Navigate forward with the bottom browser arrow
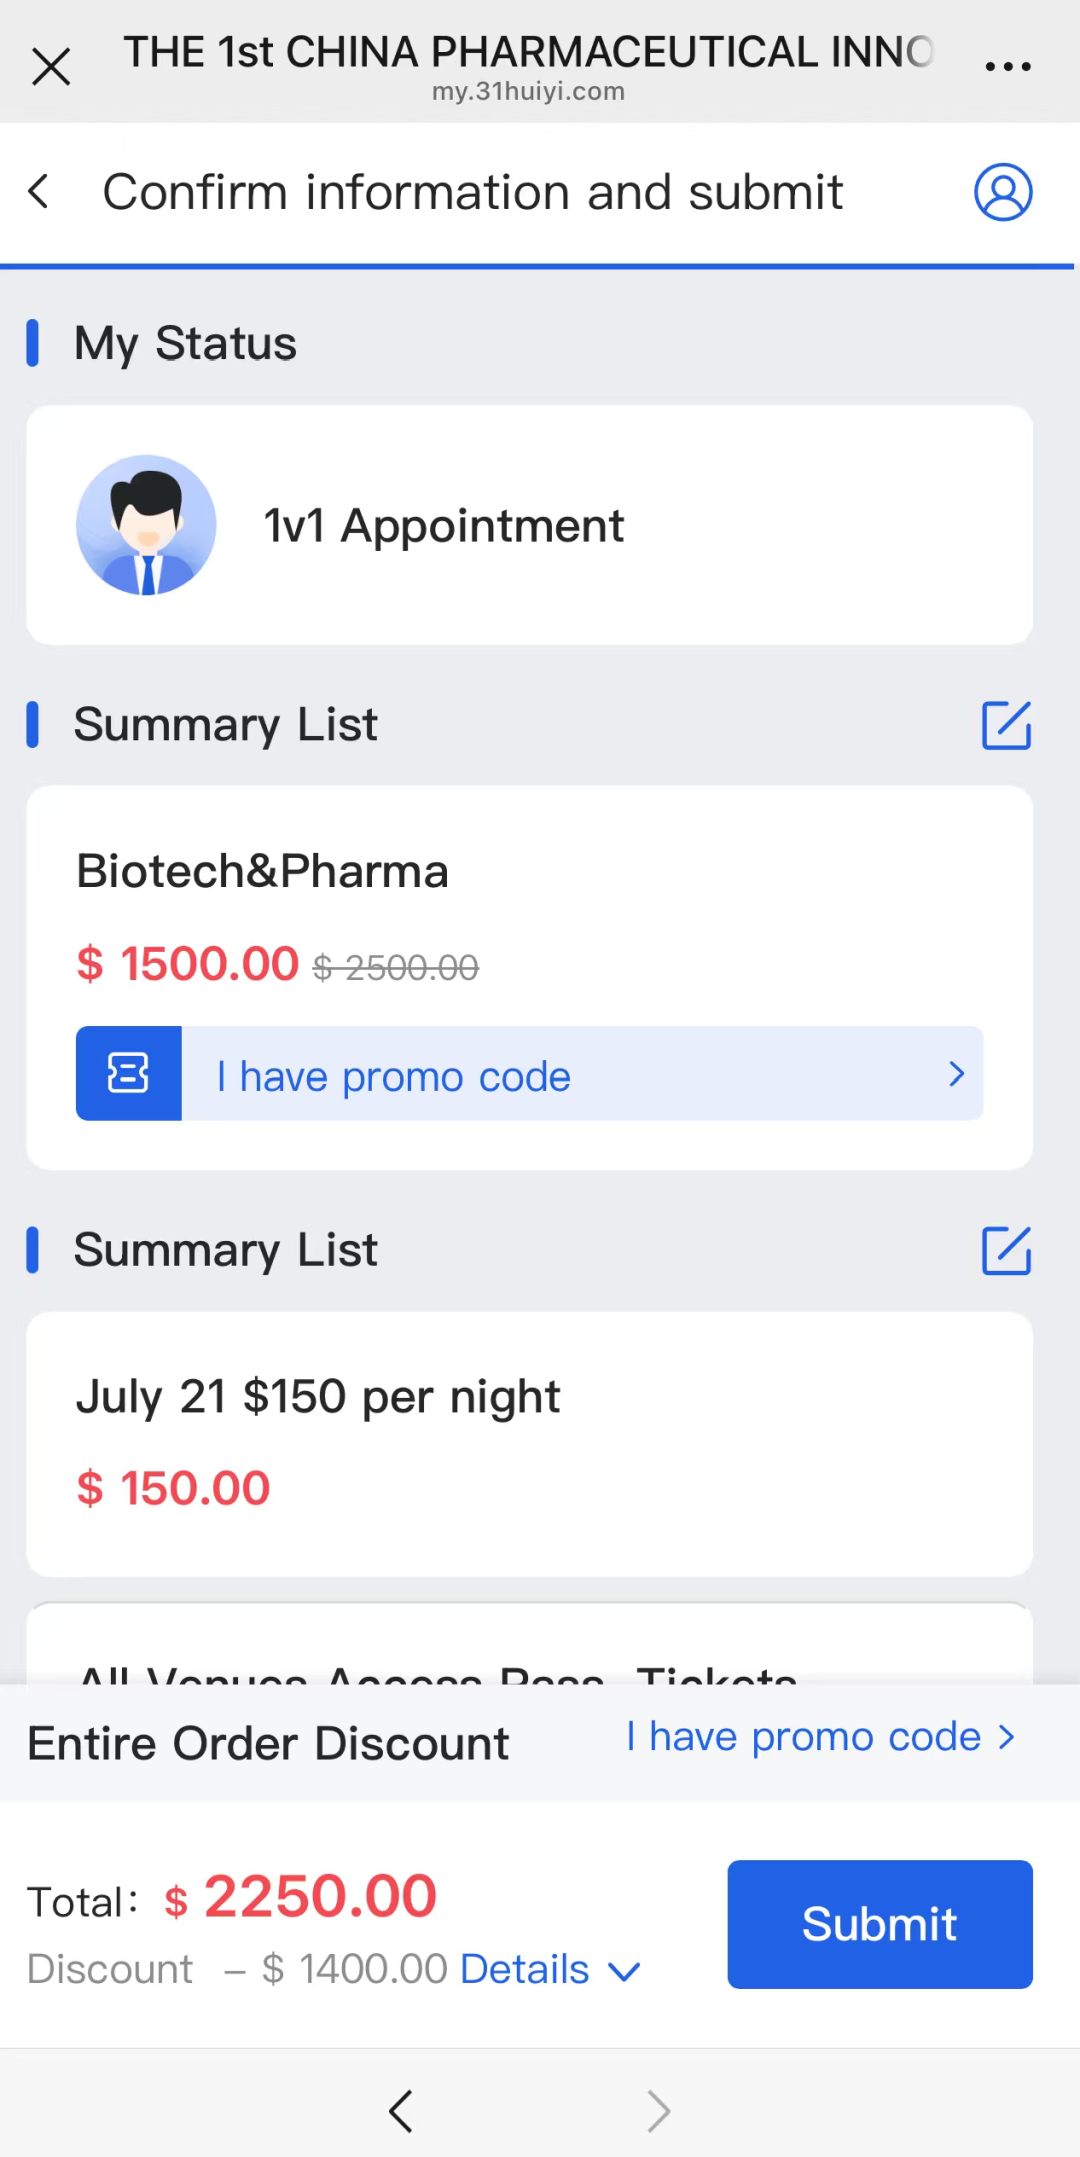1080x2157 pixels. 658,2111
